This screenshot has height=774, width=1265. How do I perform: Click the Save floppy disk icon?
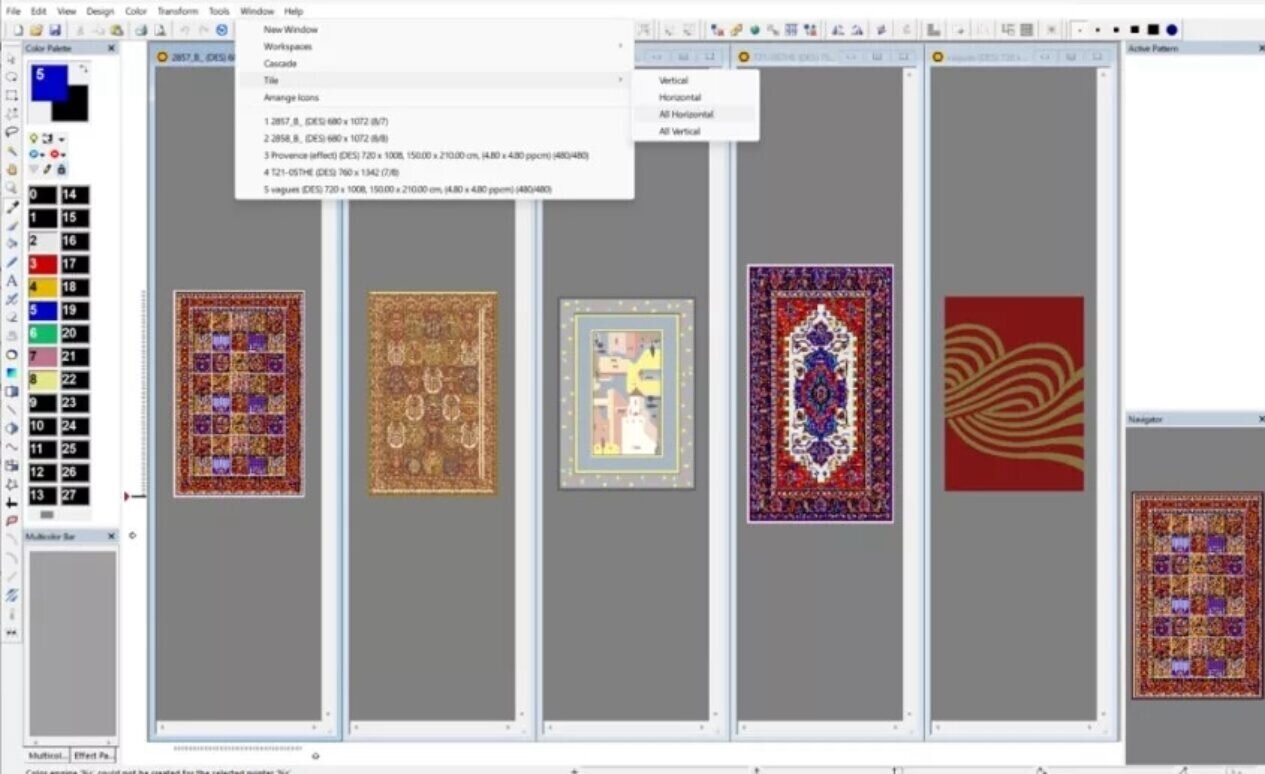point(55,30)
